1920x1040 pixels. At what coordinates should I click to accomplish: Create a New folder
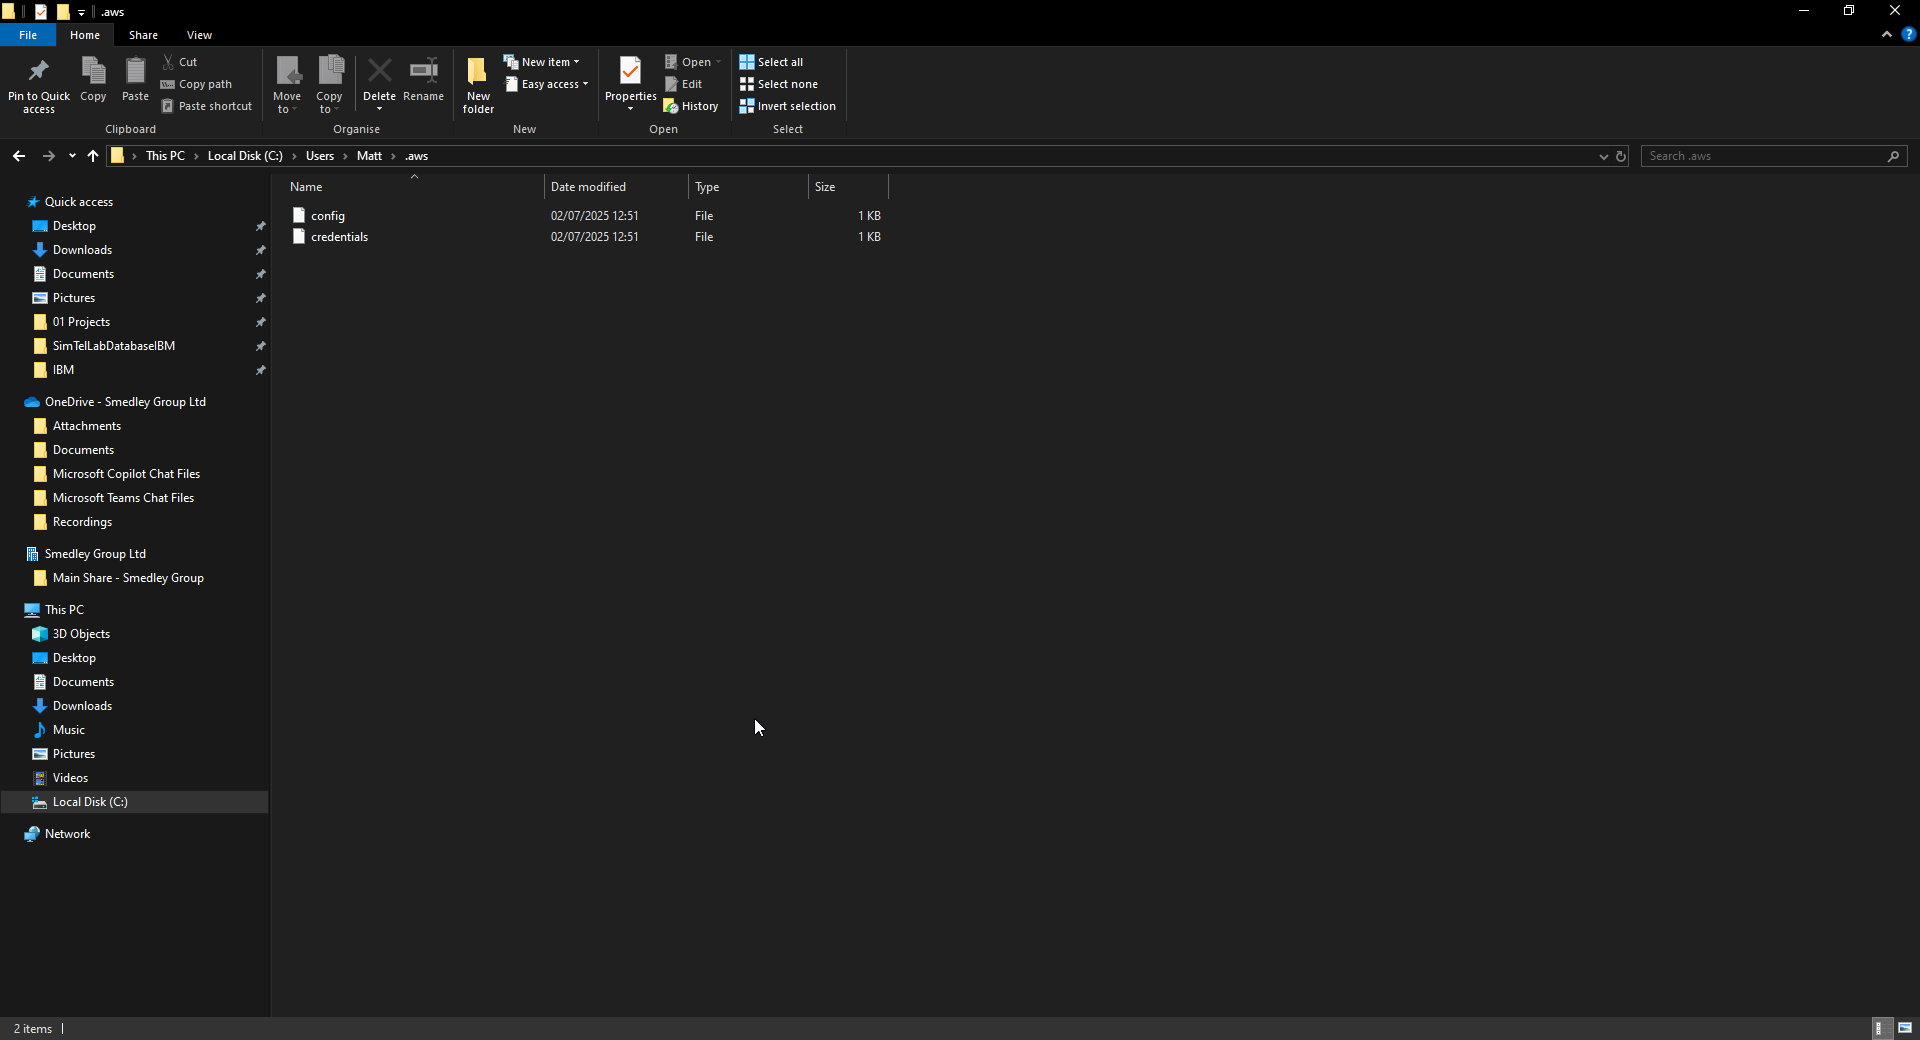pos(478,85)
